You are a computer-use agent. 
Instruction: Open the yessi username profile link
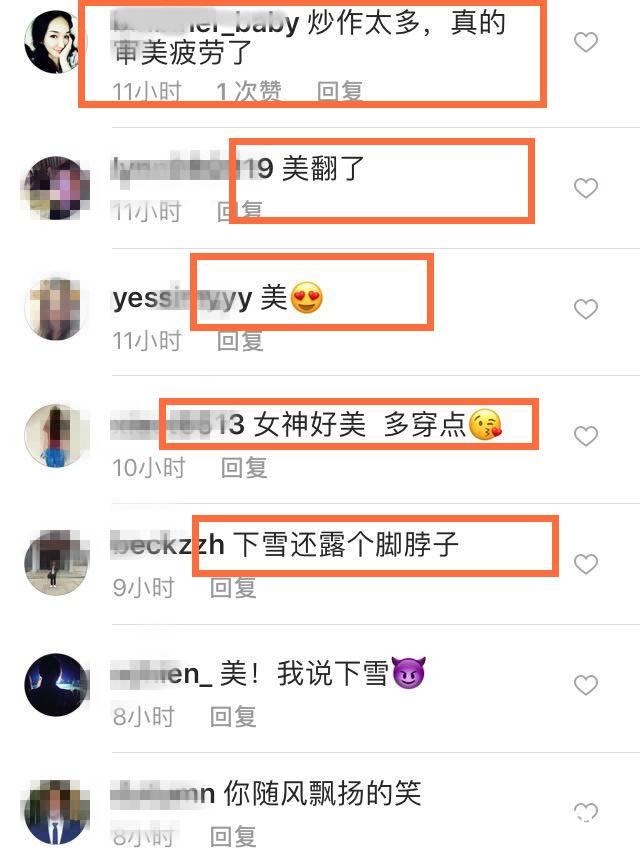[182, 298]
